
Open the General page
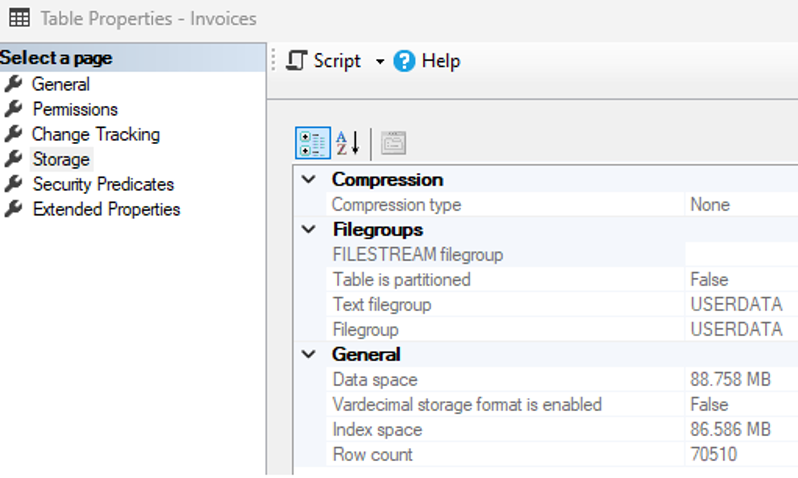61,84
